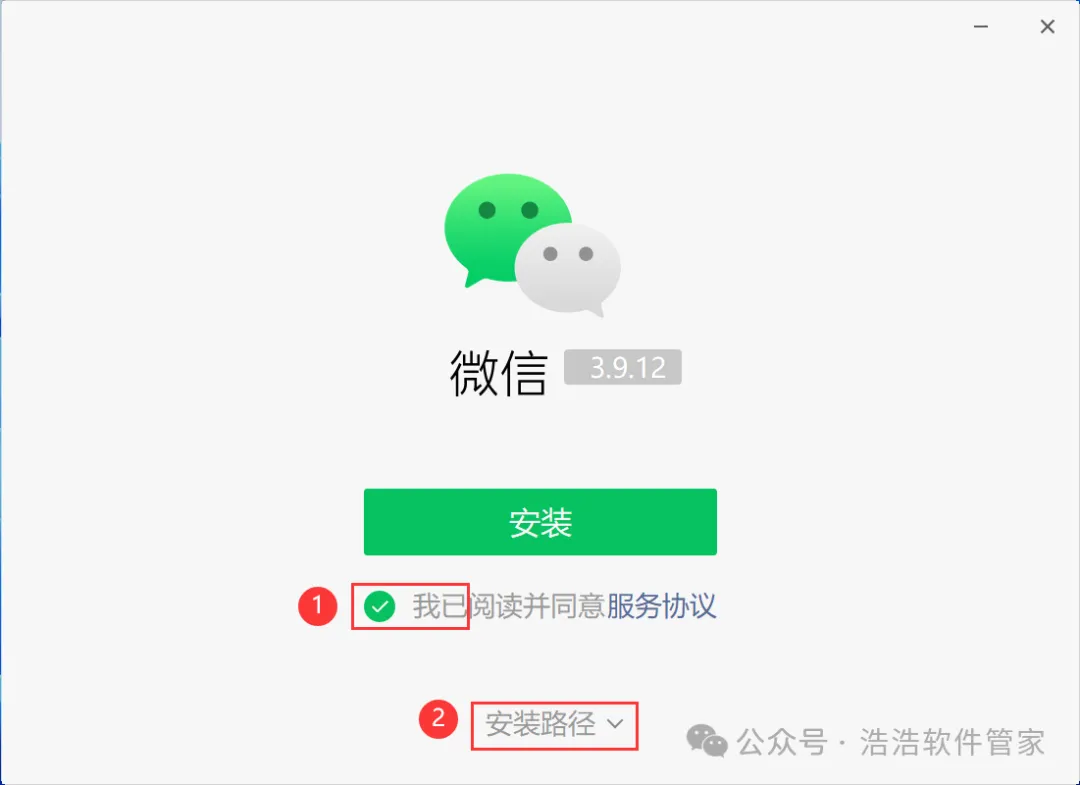Click the 安装路径 text label

(x=541, y=724)
